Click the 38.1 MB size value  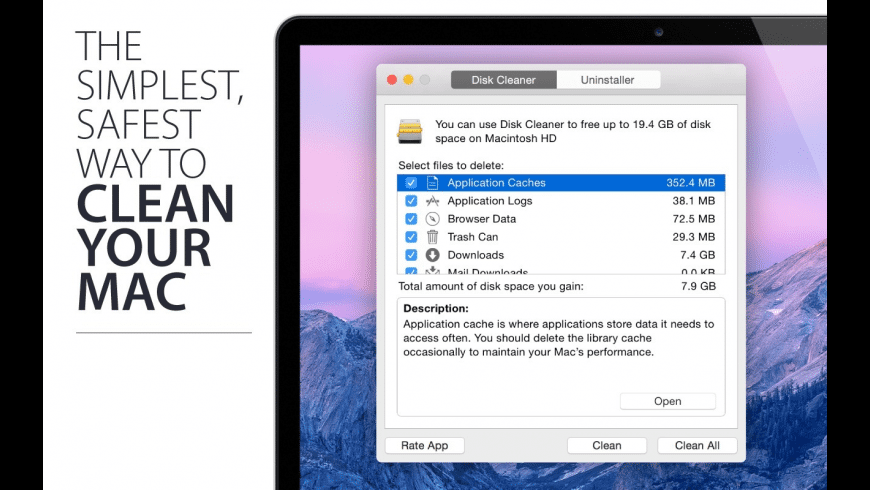pos(694,201)
